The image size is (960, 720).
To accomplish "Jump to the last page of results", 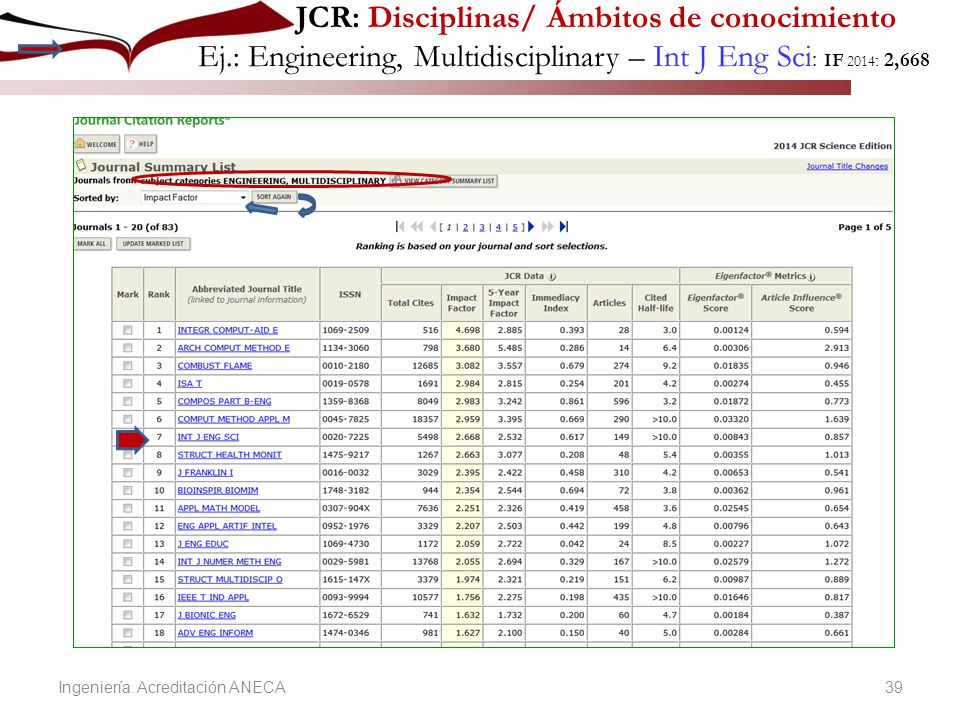I will pyautogui.click(x=564, y=227).
